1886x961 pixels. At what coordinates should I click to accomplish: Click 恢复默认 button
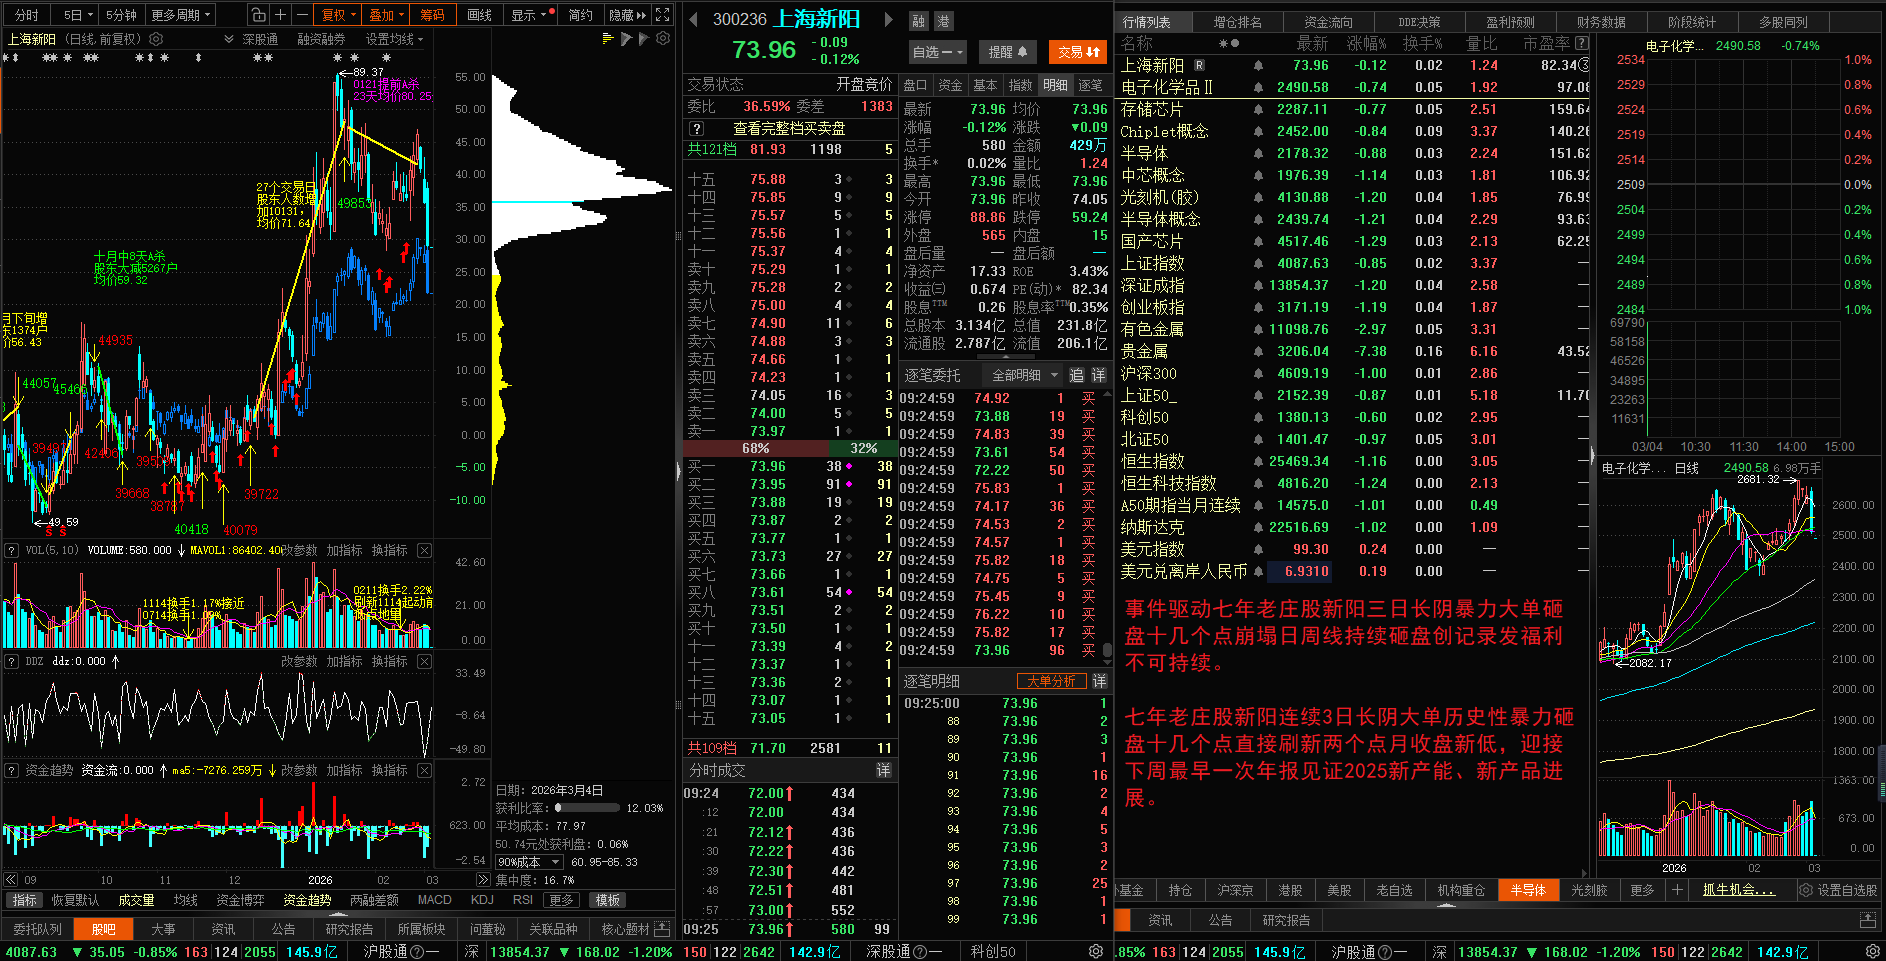click(x=75, y=900)
